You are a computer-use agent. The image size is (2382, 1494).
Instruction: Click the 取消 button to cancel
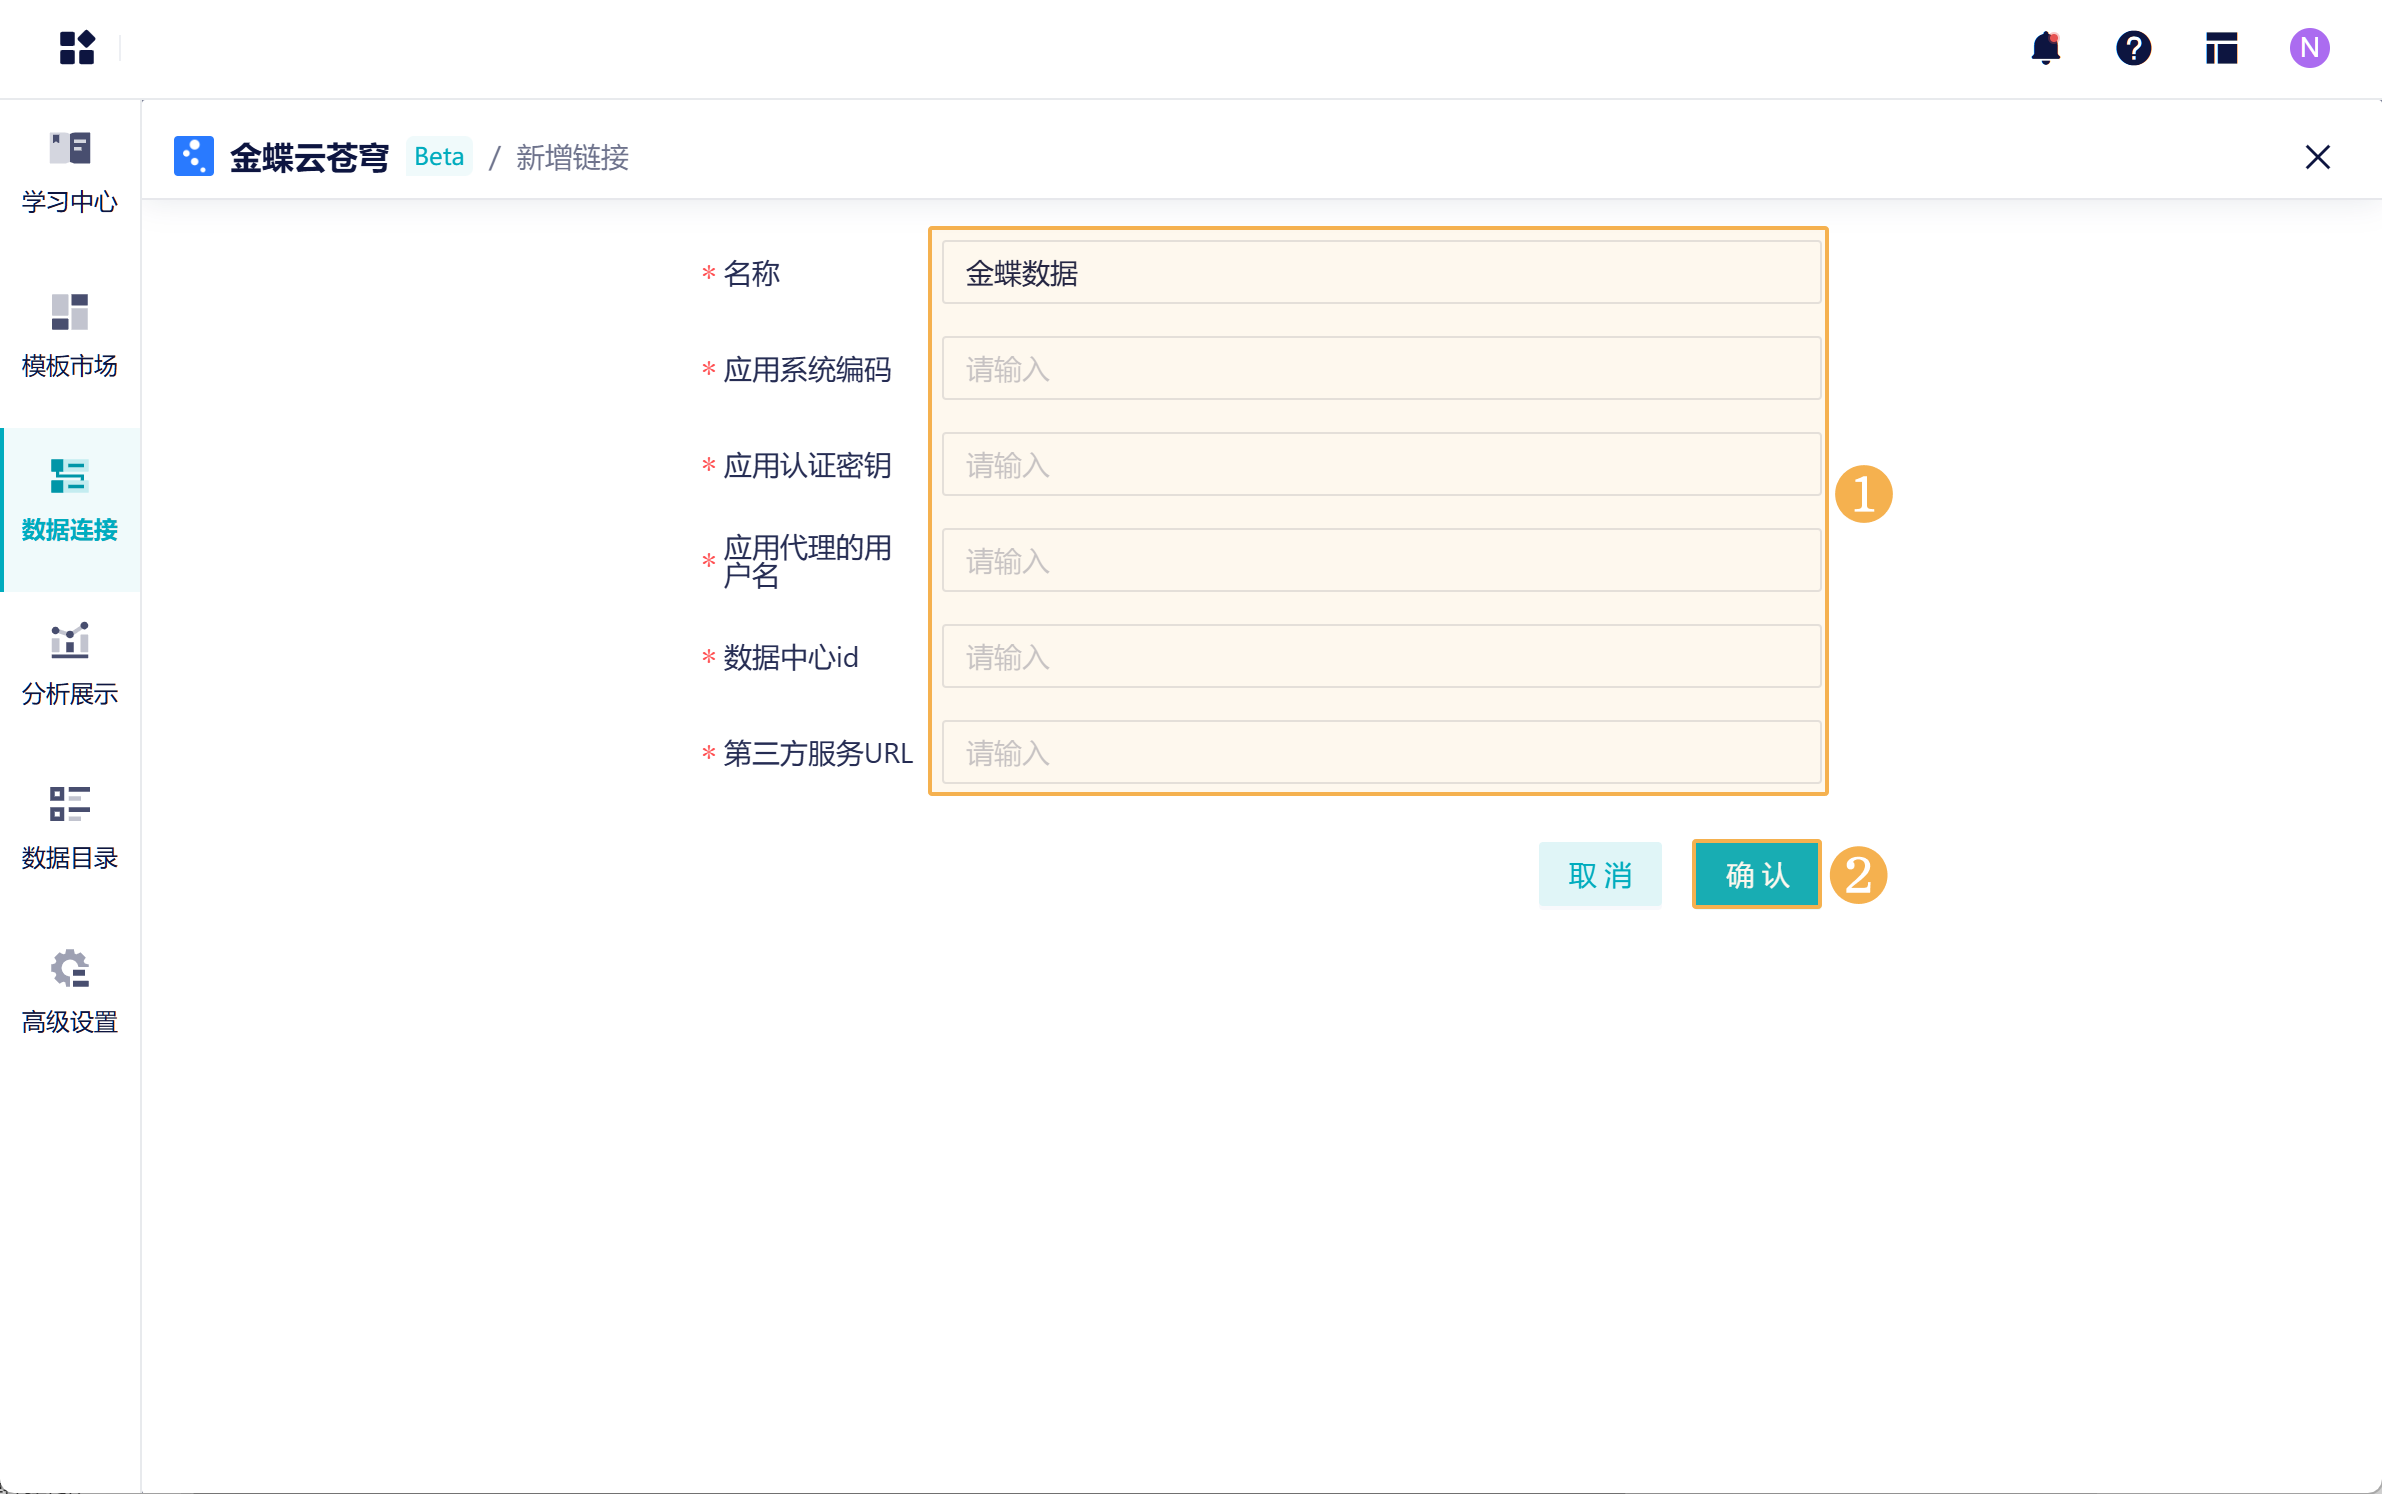click(1600, 875)
